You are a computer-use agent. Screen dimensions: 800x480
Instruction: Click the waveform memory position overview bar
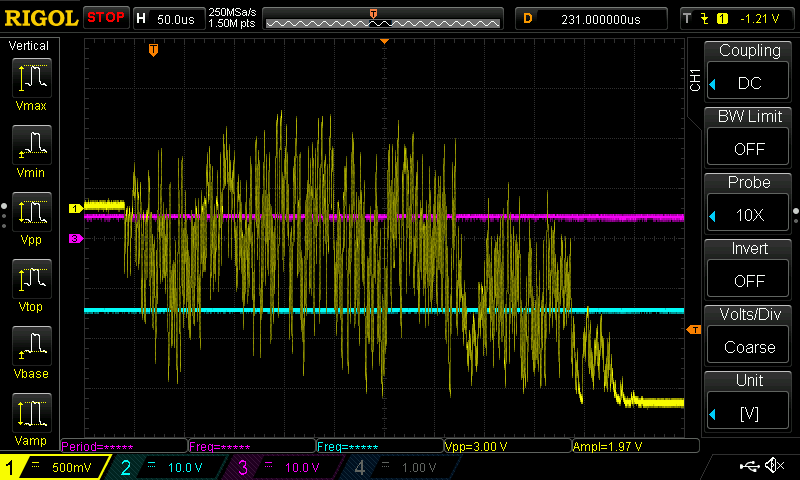[x=383, y=20]
